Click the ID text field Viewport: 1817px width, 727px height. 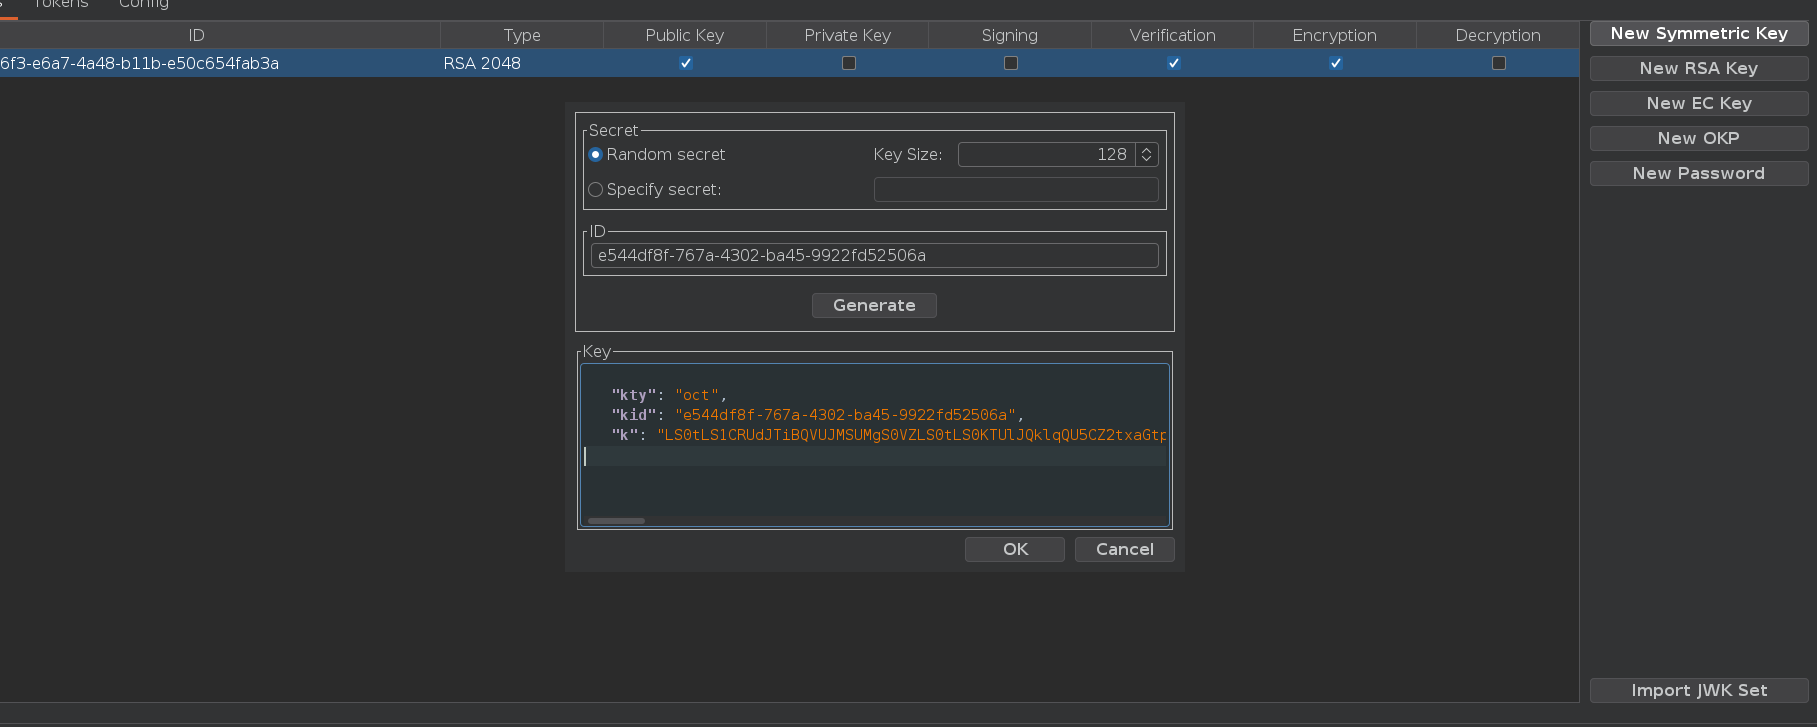(875, 256)
